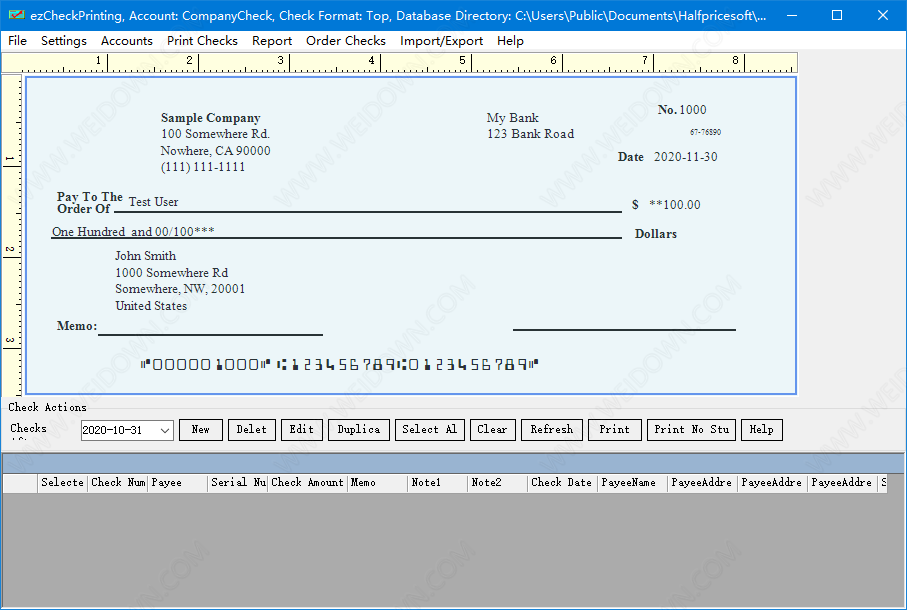The height and width of the screenshot is (610, 907).
Task: Click the United States address line
Action: click(151, 306)
